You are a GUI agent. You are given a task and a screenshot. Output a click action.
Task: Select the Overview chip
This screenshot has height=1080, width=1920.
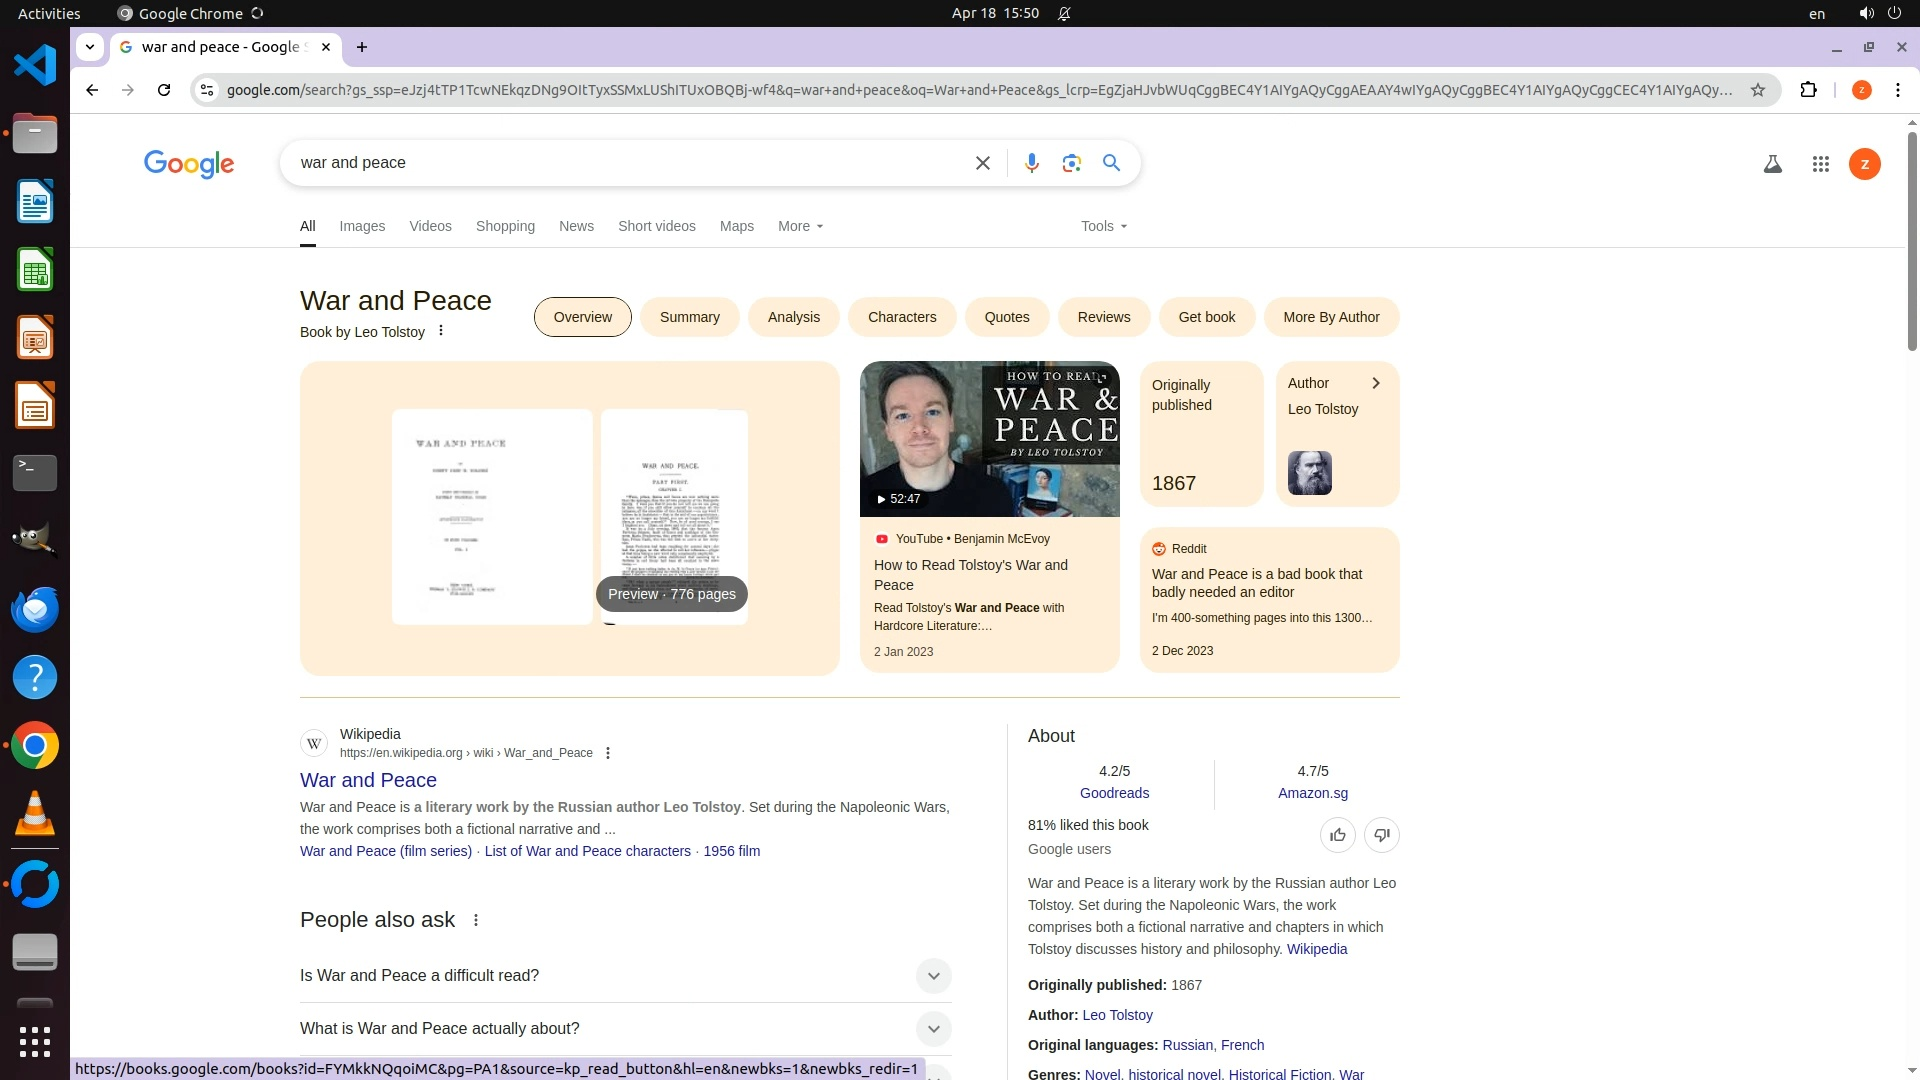tap(582, 317)
